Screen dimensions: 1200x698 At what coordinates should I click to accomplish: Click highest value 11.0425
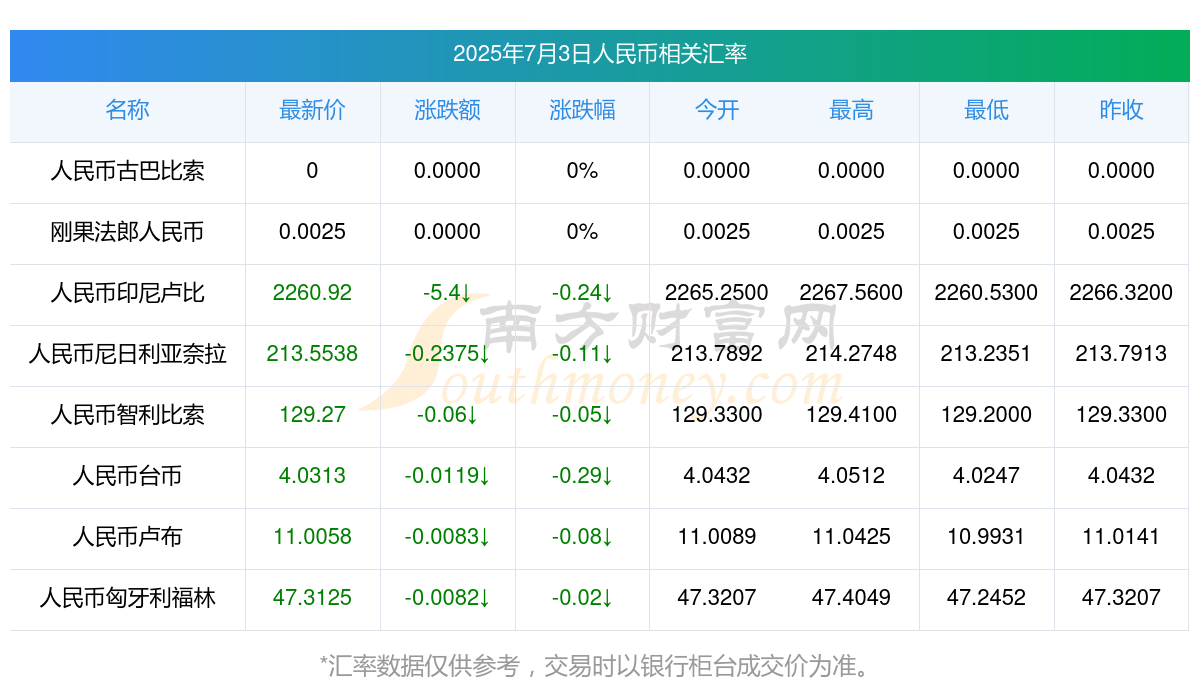pyautogui.click(x=851, y=537)
